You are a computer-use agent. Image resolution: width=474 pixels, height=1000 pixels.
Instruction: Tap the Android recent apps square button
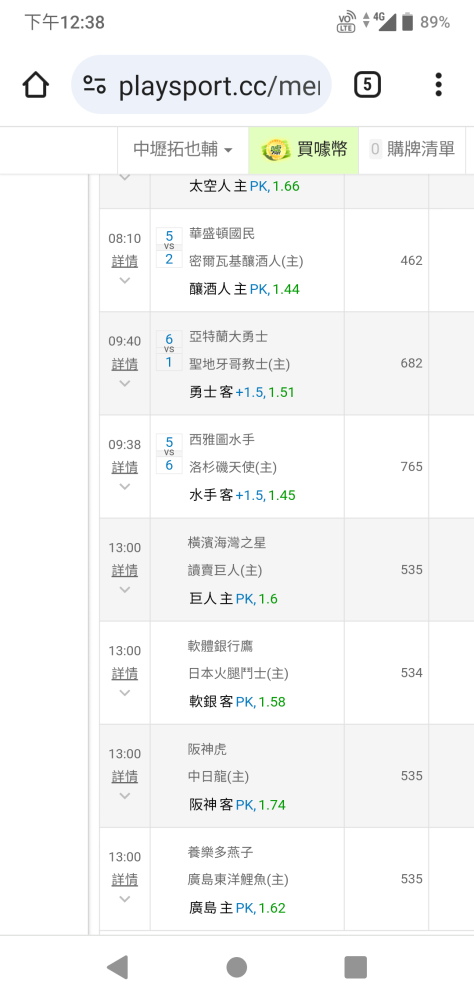pos(355,967)
